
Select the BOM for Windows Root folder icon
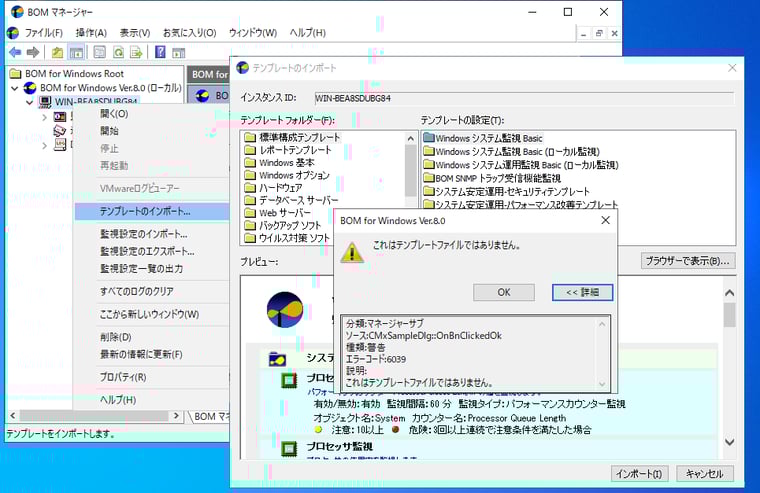tap(16, 74)
